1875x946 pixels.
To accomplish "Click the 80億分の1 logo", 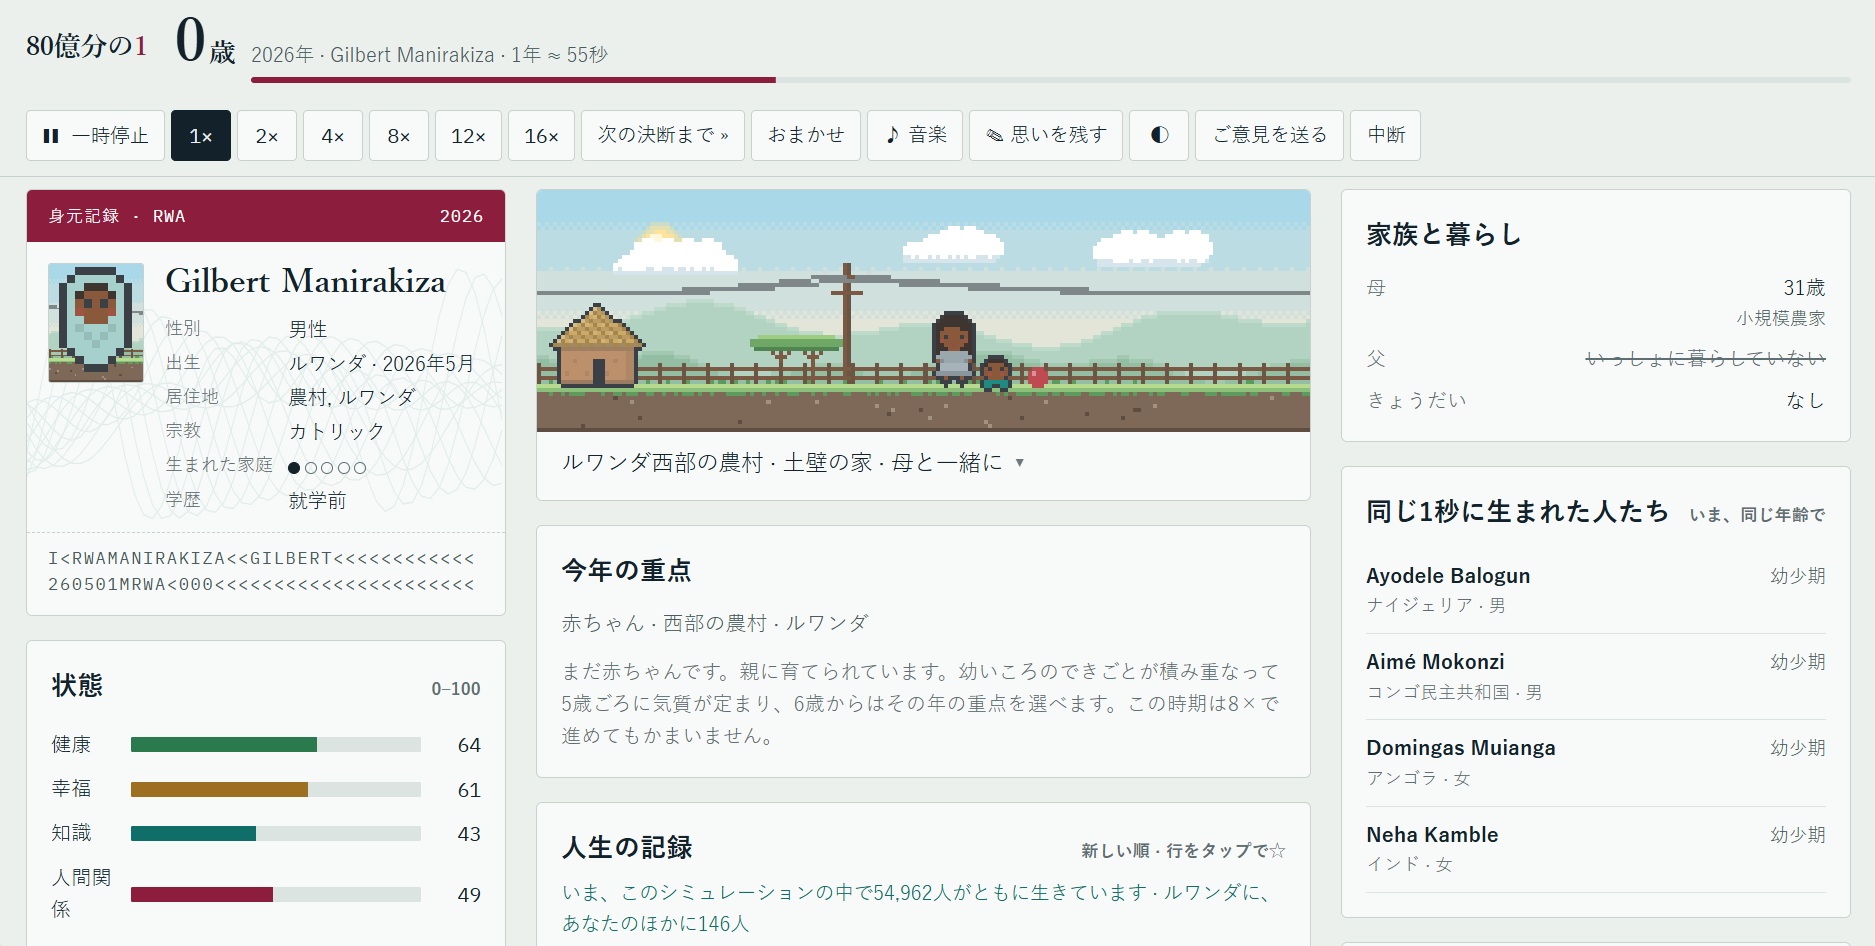I will [x=87, y=46].
